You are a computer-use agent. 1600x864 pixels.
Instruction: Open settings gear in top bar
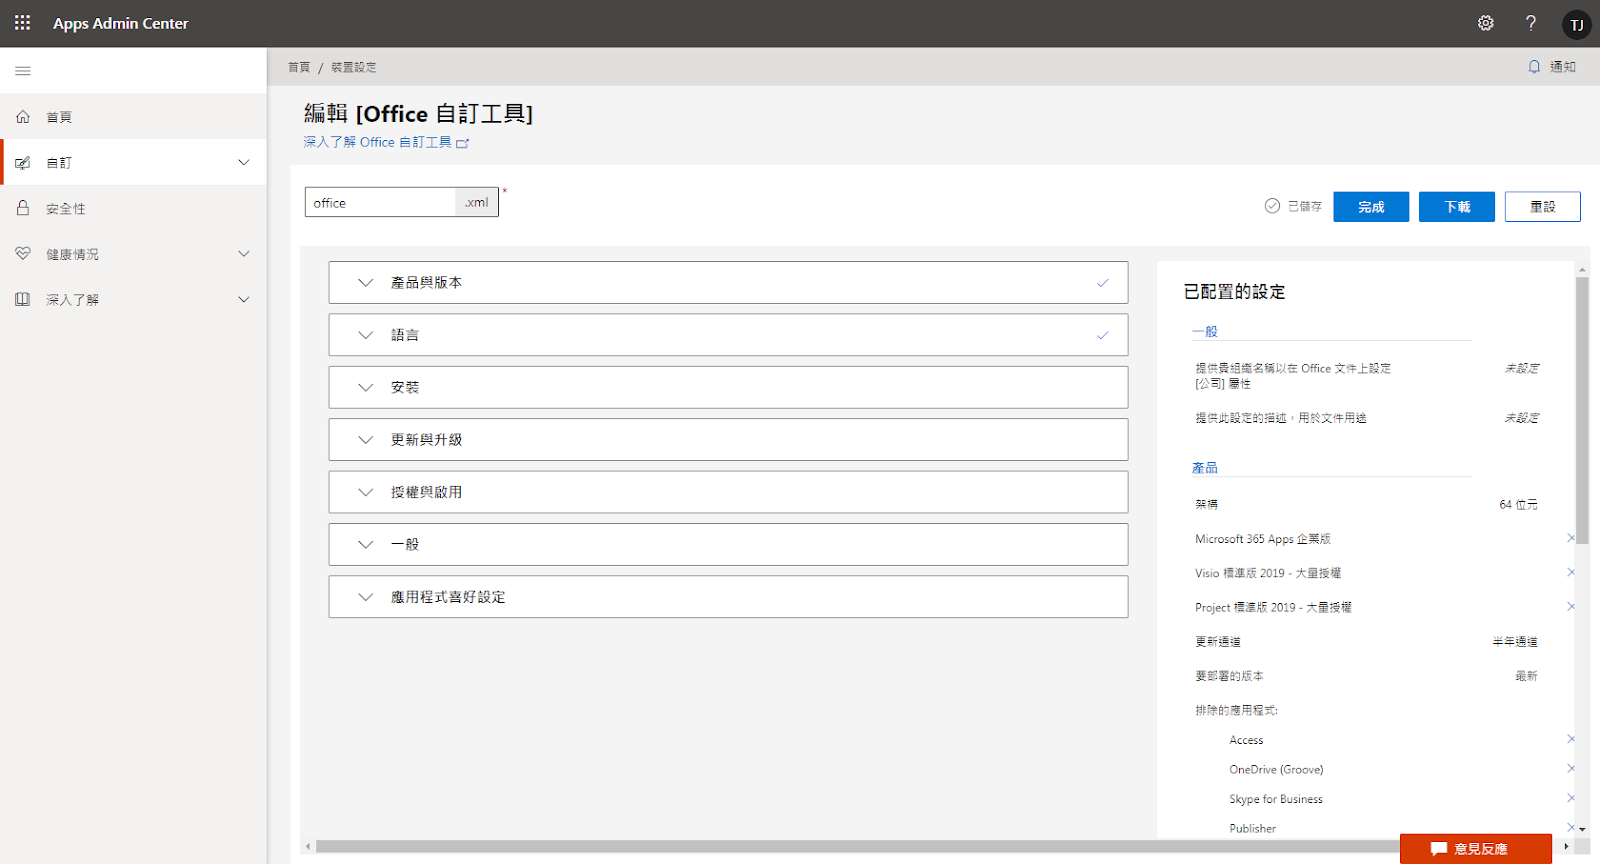coord(1486,23)
